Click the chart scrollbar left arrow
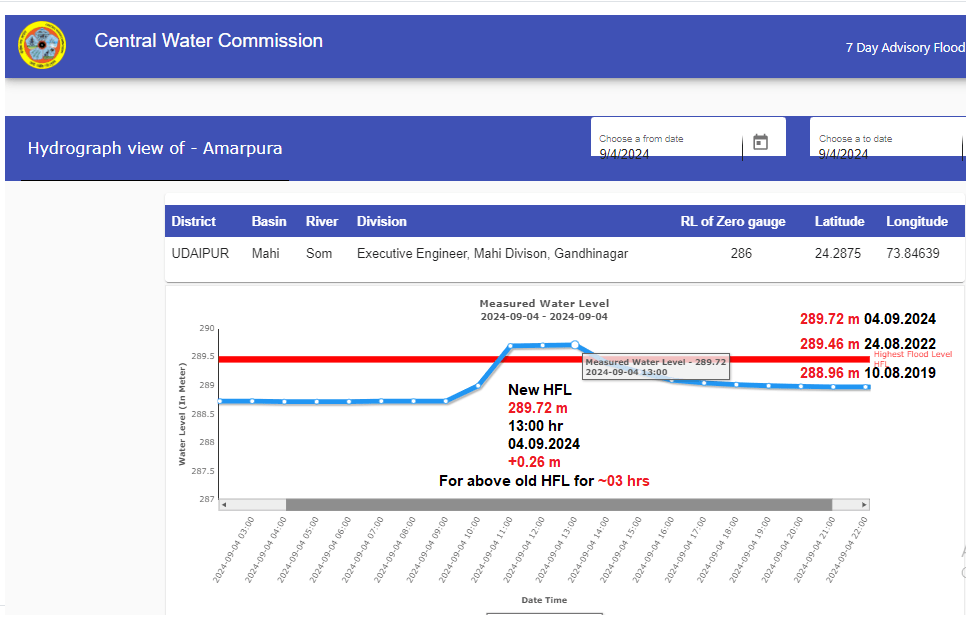 pos(224,504)
